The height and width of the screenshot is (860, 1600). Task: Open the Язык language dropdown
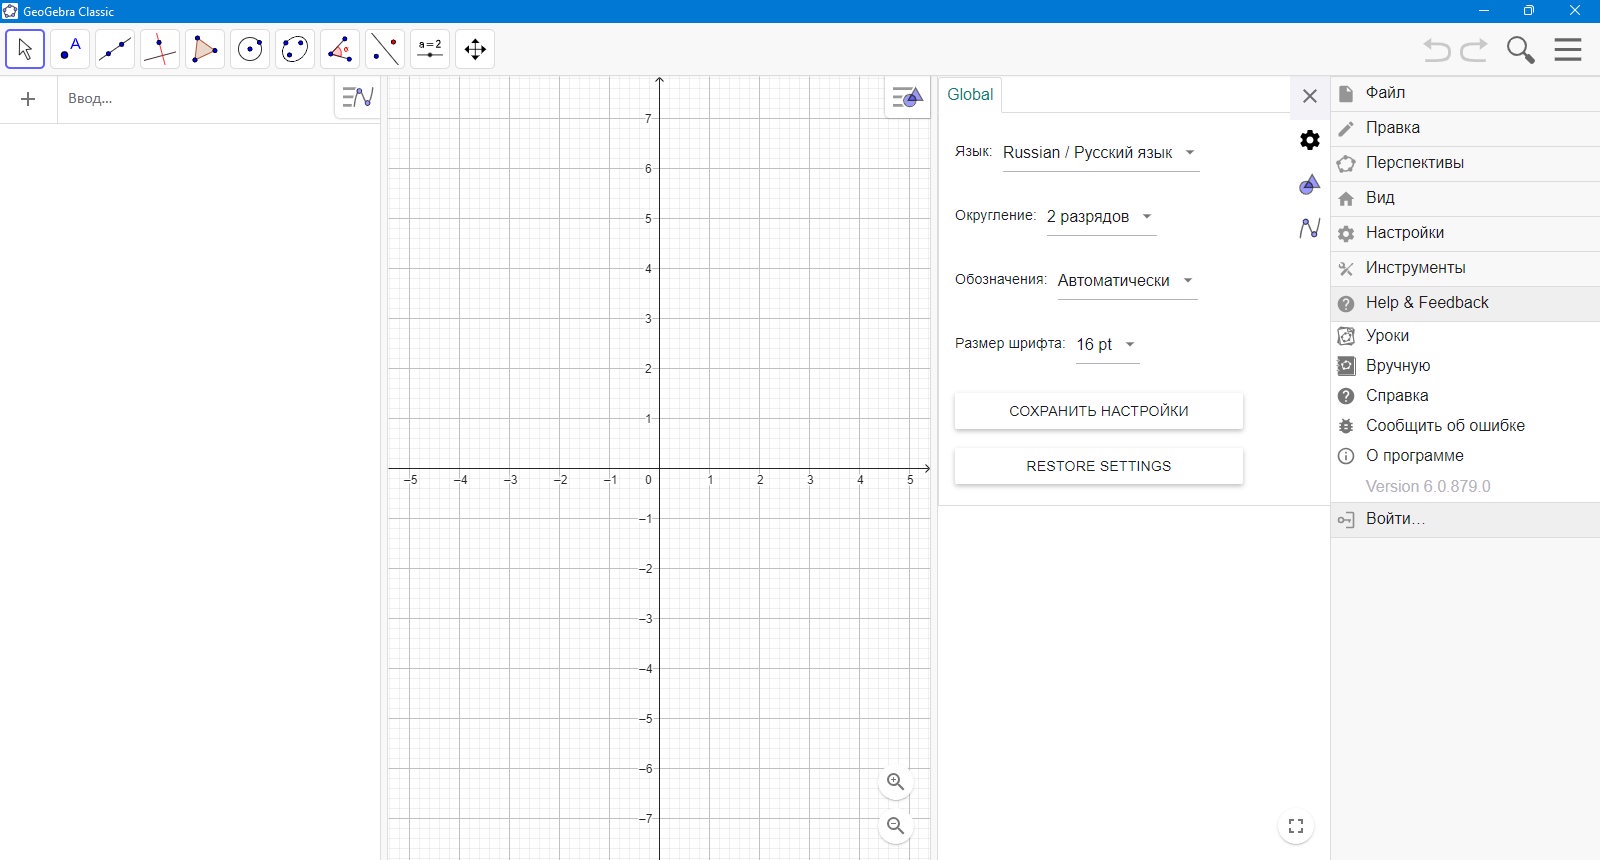[x=1100, y=153]
